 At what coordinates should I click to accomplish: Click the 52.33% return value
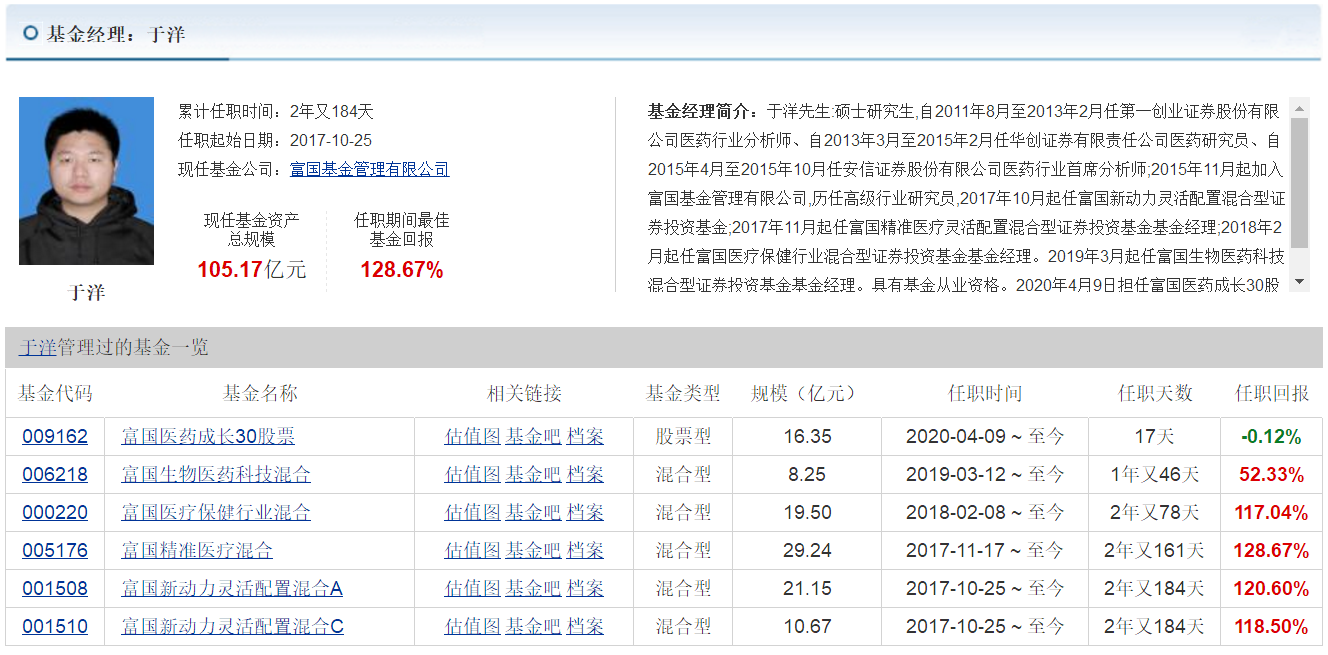pos(1271,475)
